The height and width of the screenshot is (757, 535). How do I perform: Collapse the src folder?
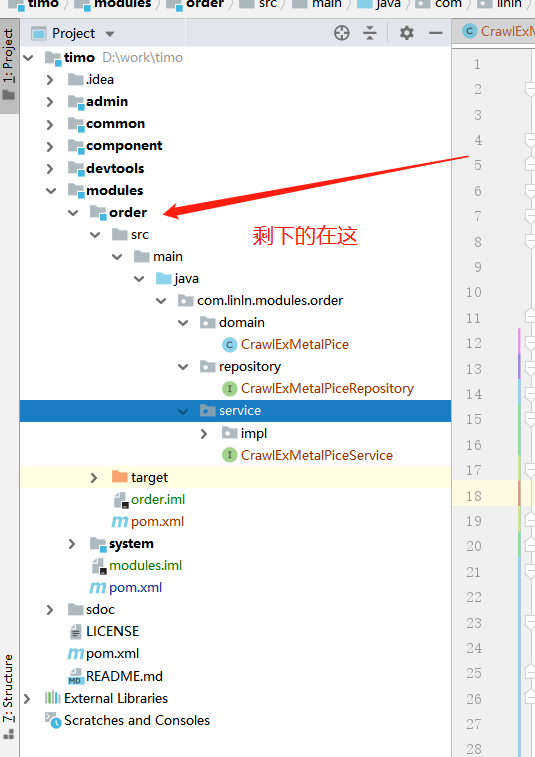coord(95,235)
